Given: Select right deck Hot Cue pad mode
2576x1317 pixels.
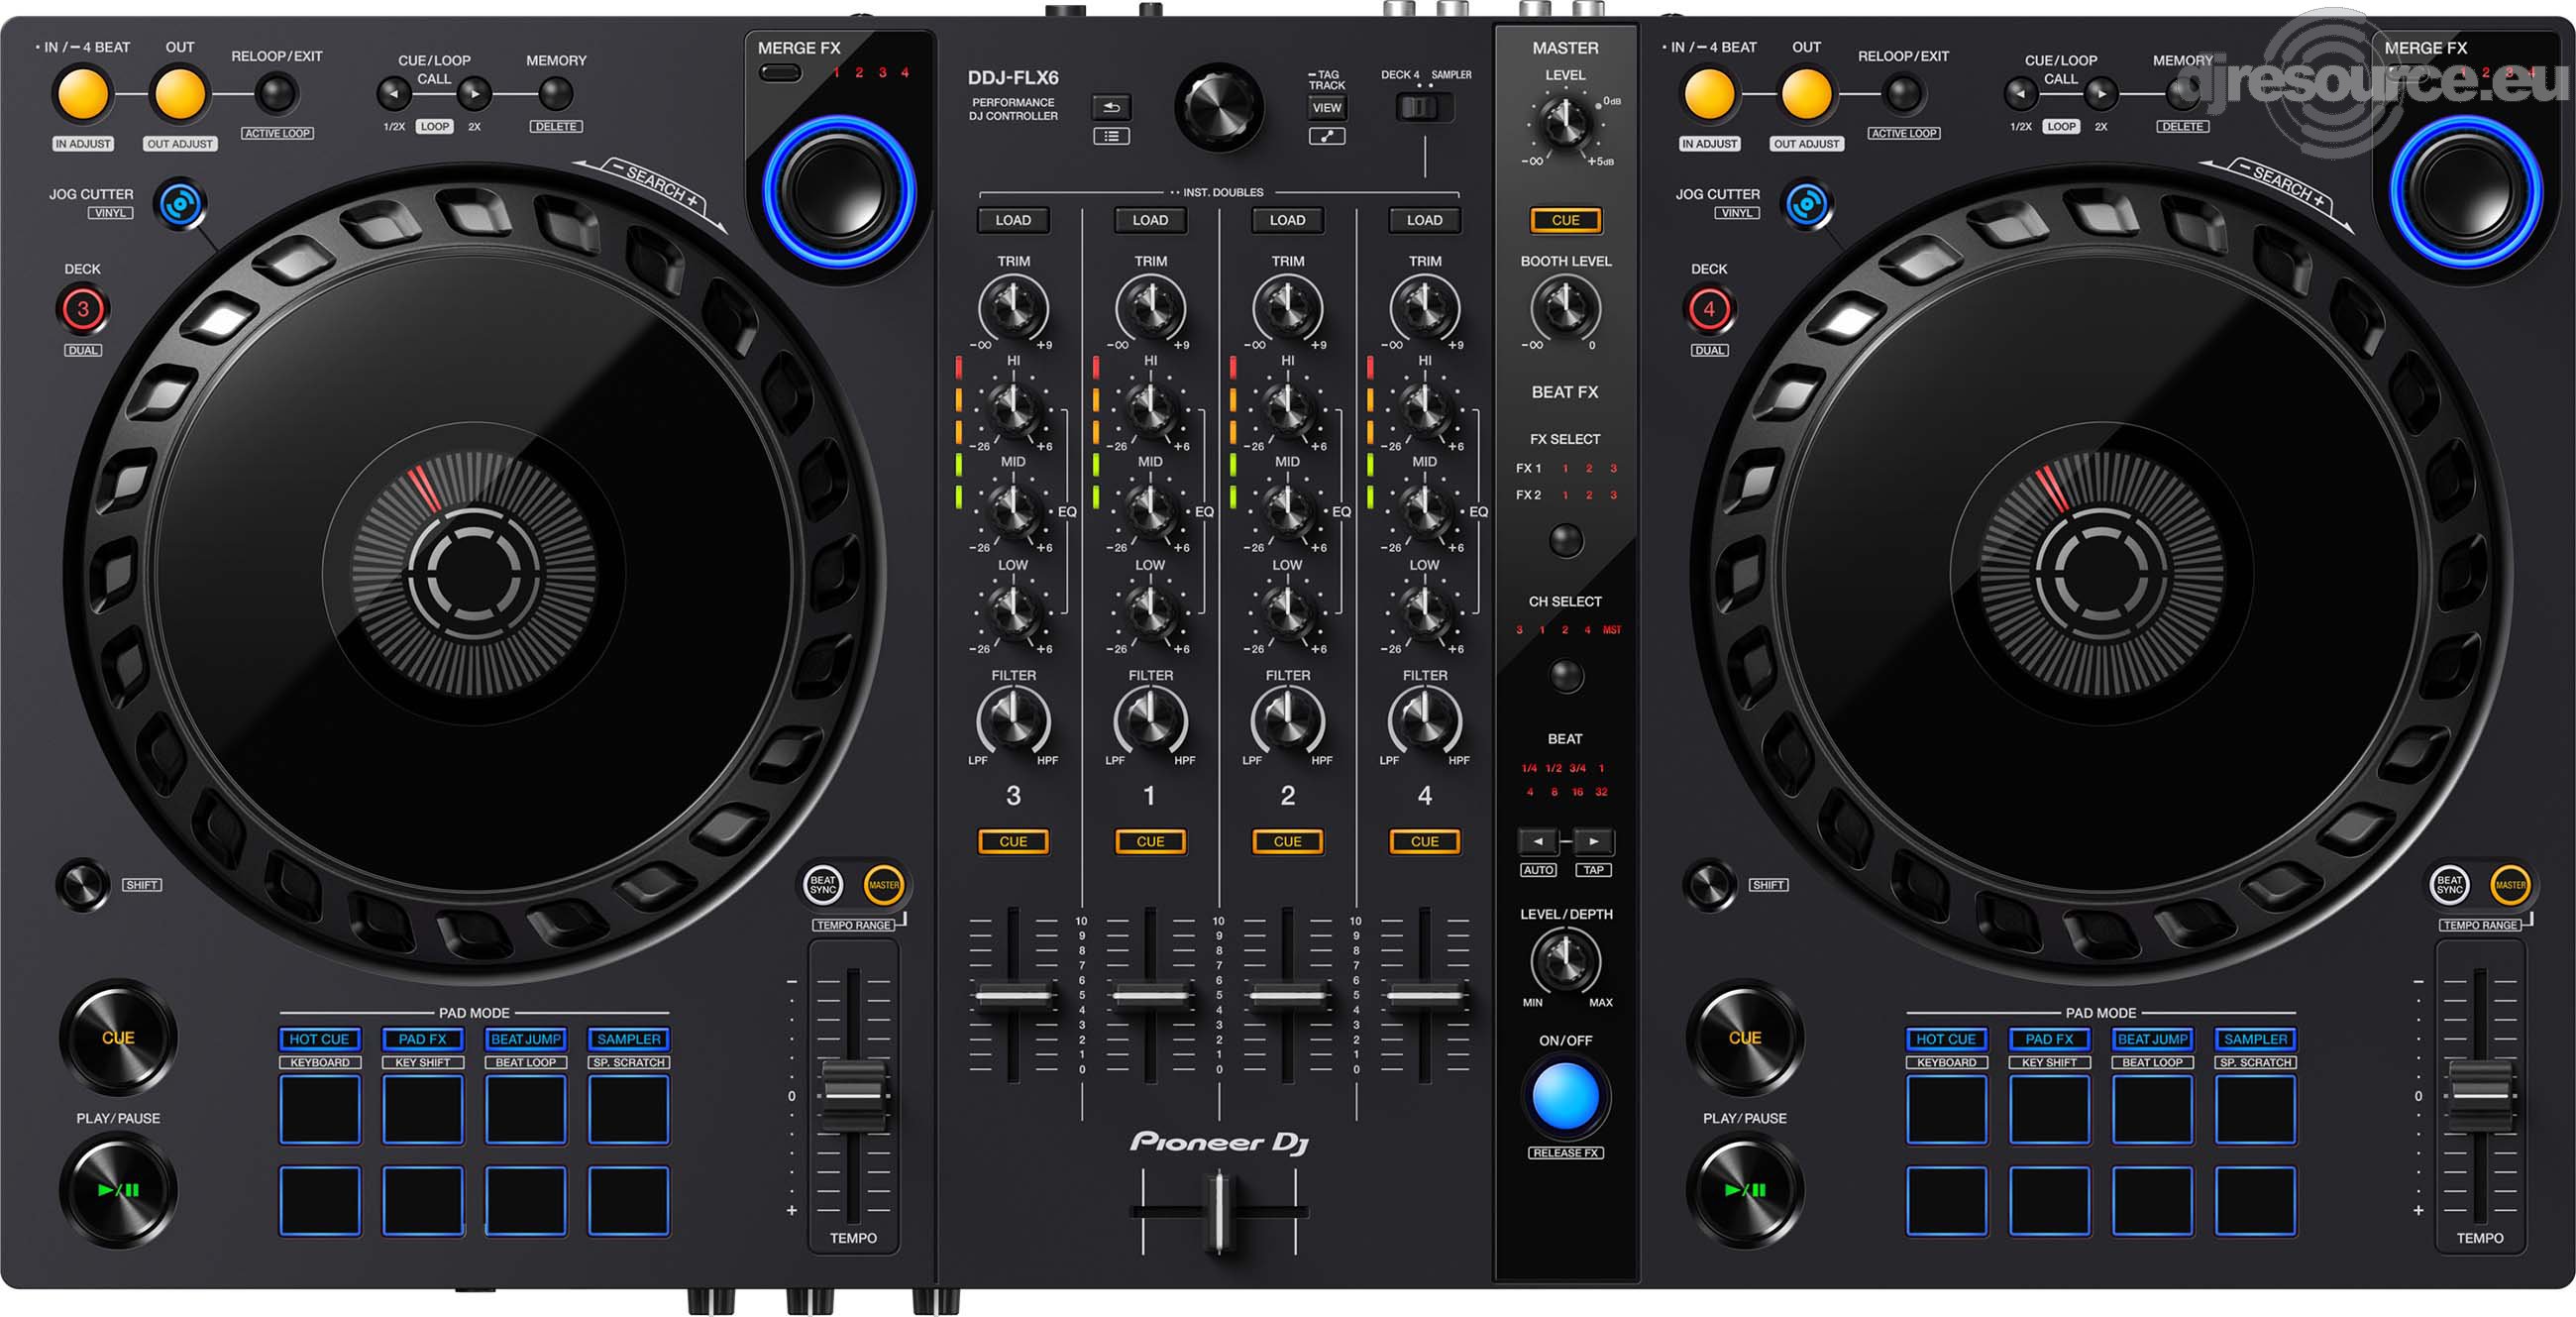Looking at the screenshot, I should click(1946, 1039).
